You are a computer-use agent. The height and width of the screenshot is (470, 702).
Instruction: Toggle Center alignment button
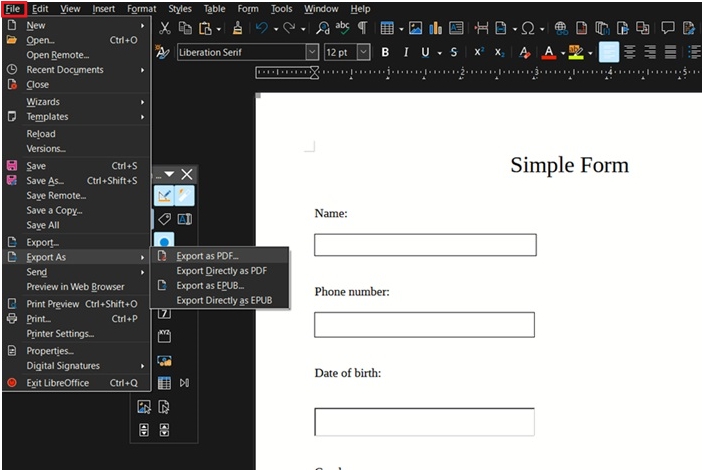coord(629,52)
